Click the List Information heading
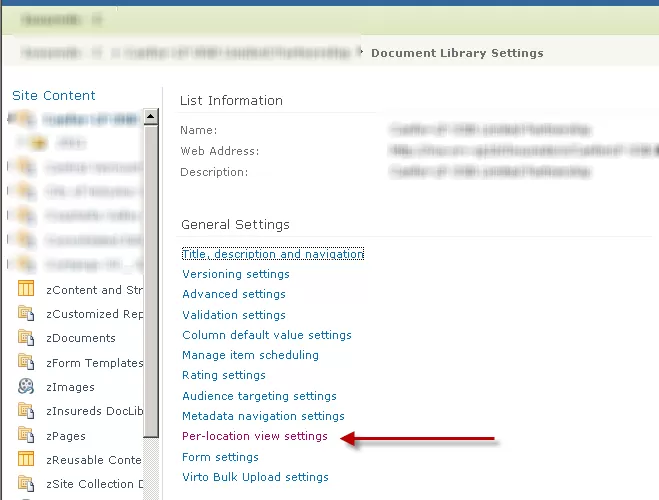 coord(231,100)
